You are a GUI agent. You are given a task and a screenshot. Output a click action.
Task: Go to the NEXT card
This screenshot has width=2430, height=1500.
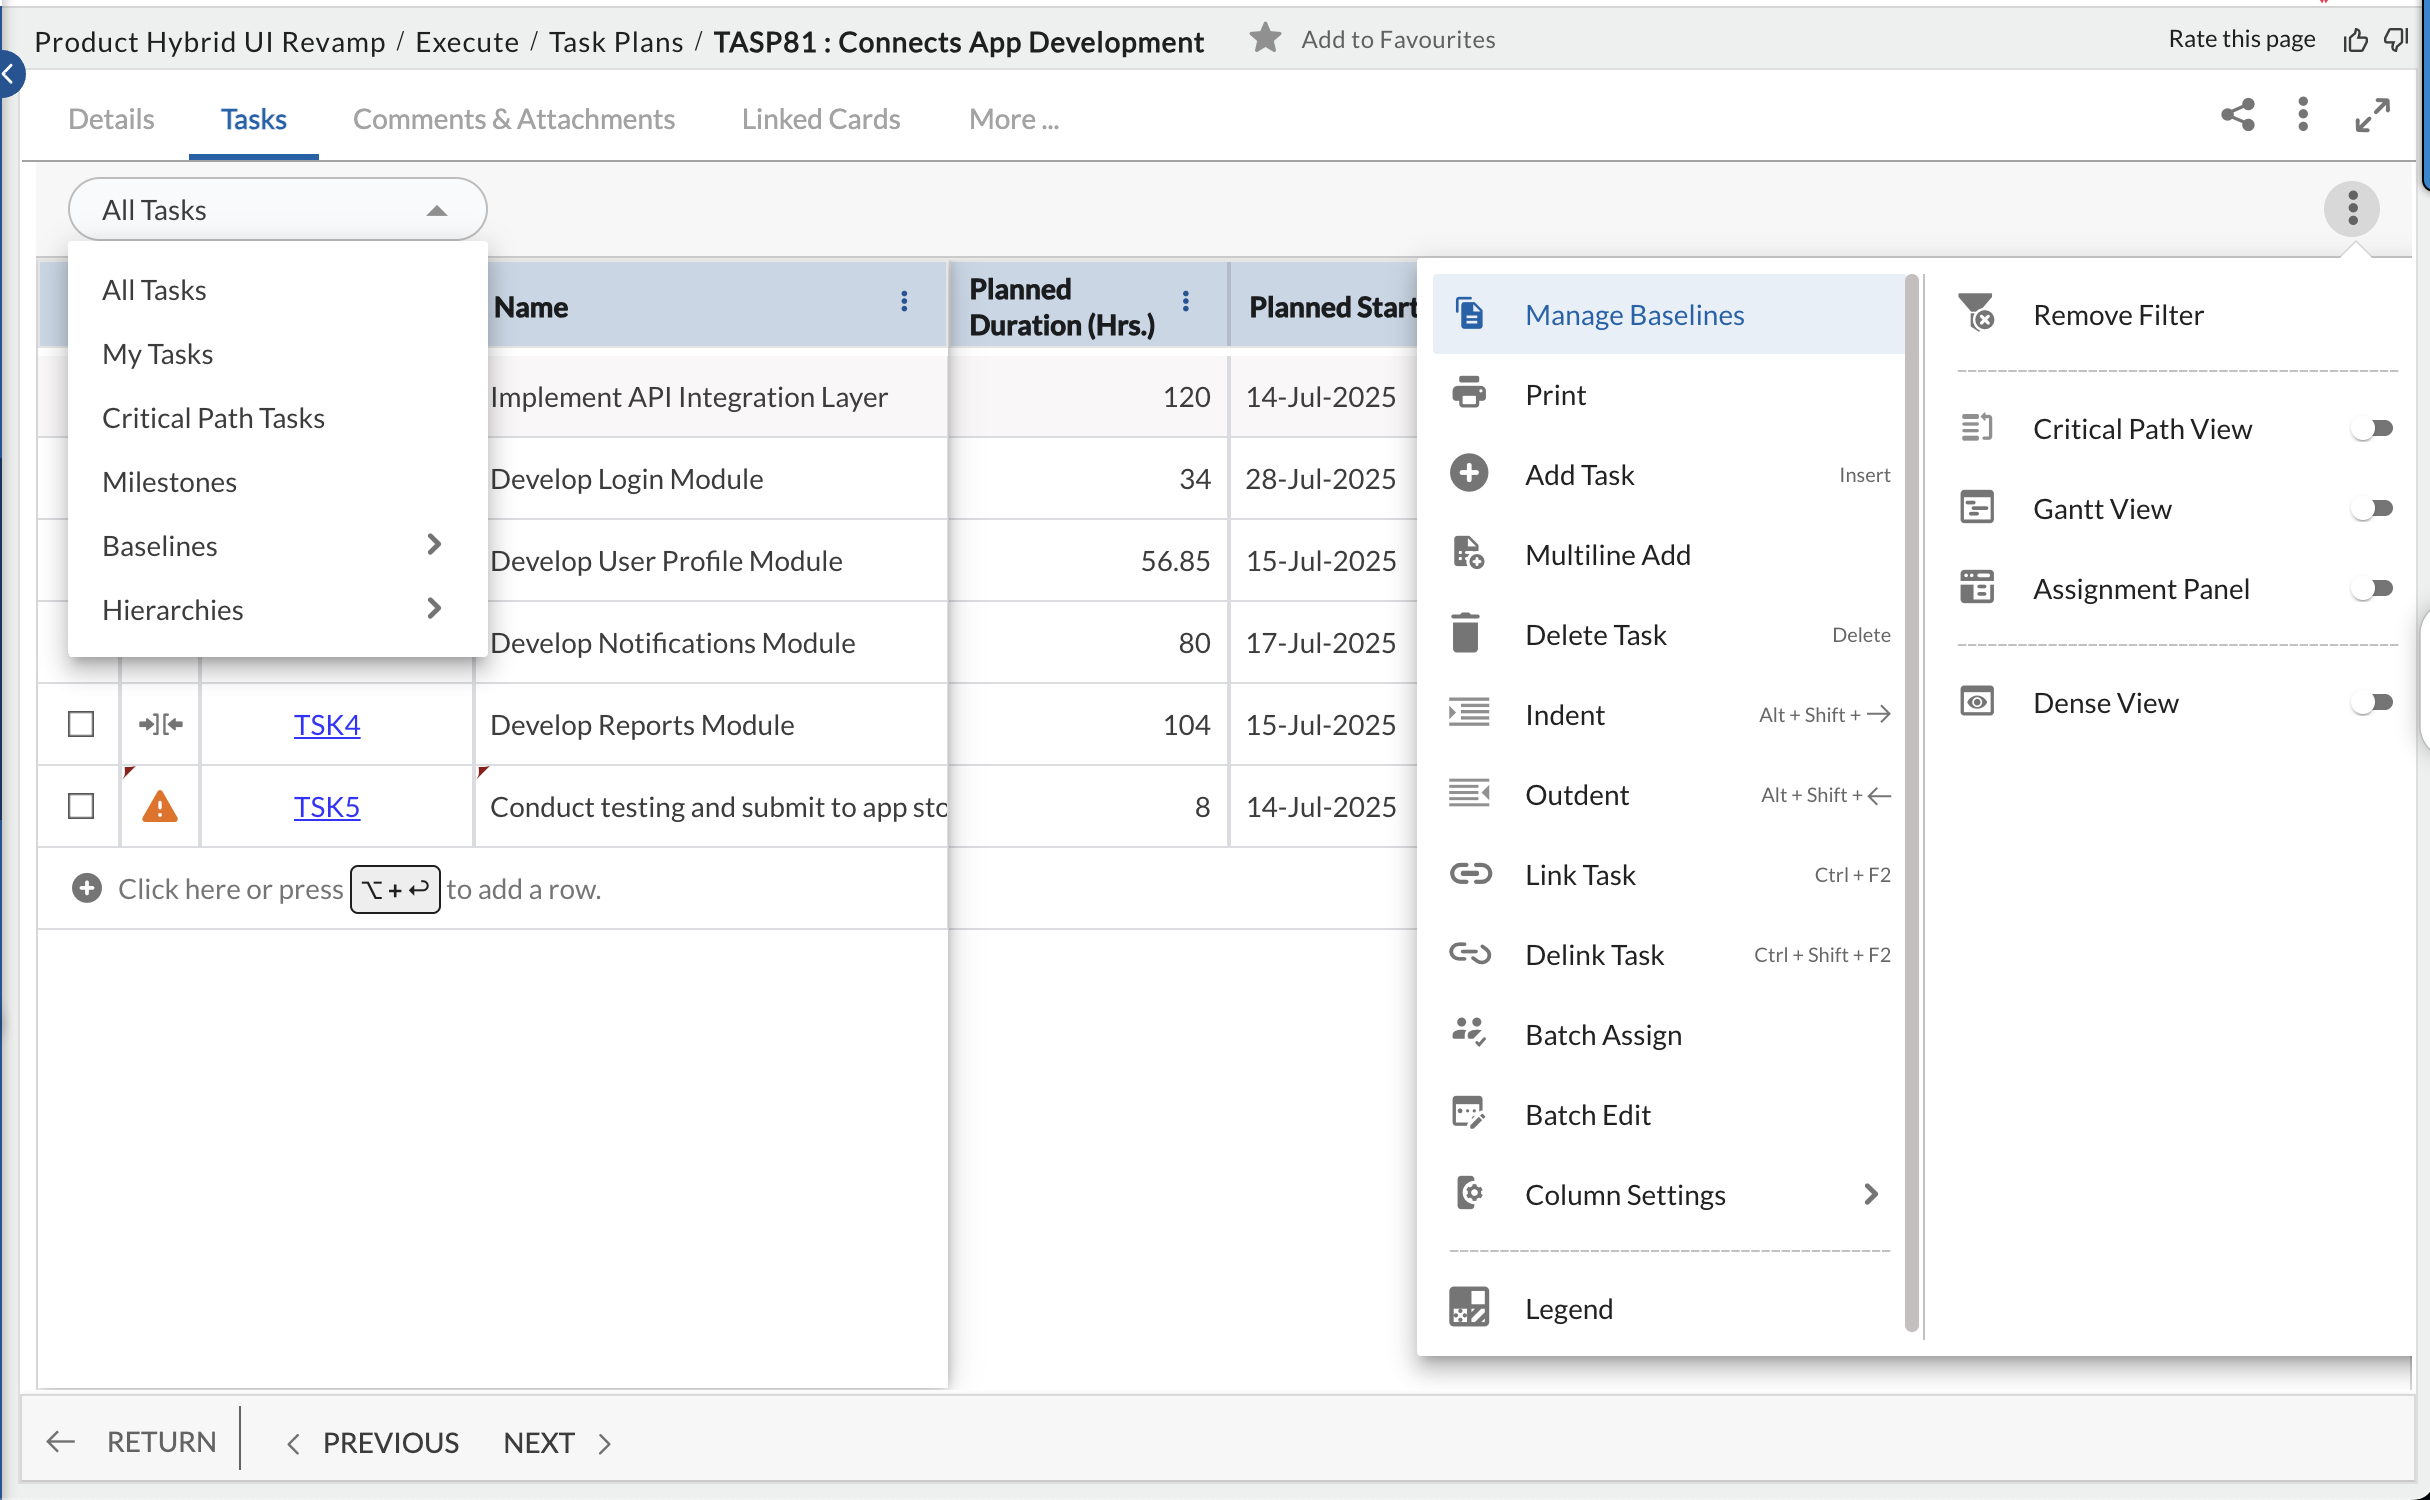(557, 1442)
